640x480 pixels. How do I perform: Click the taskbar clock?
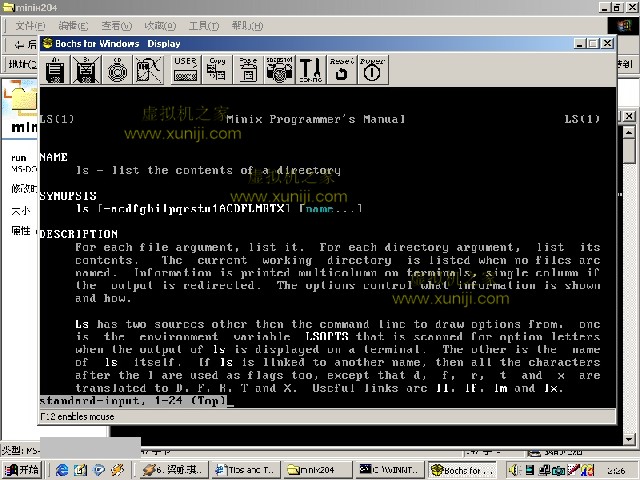tap(616, 471)
